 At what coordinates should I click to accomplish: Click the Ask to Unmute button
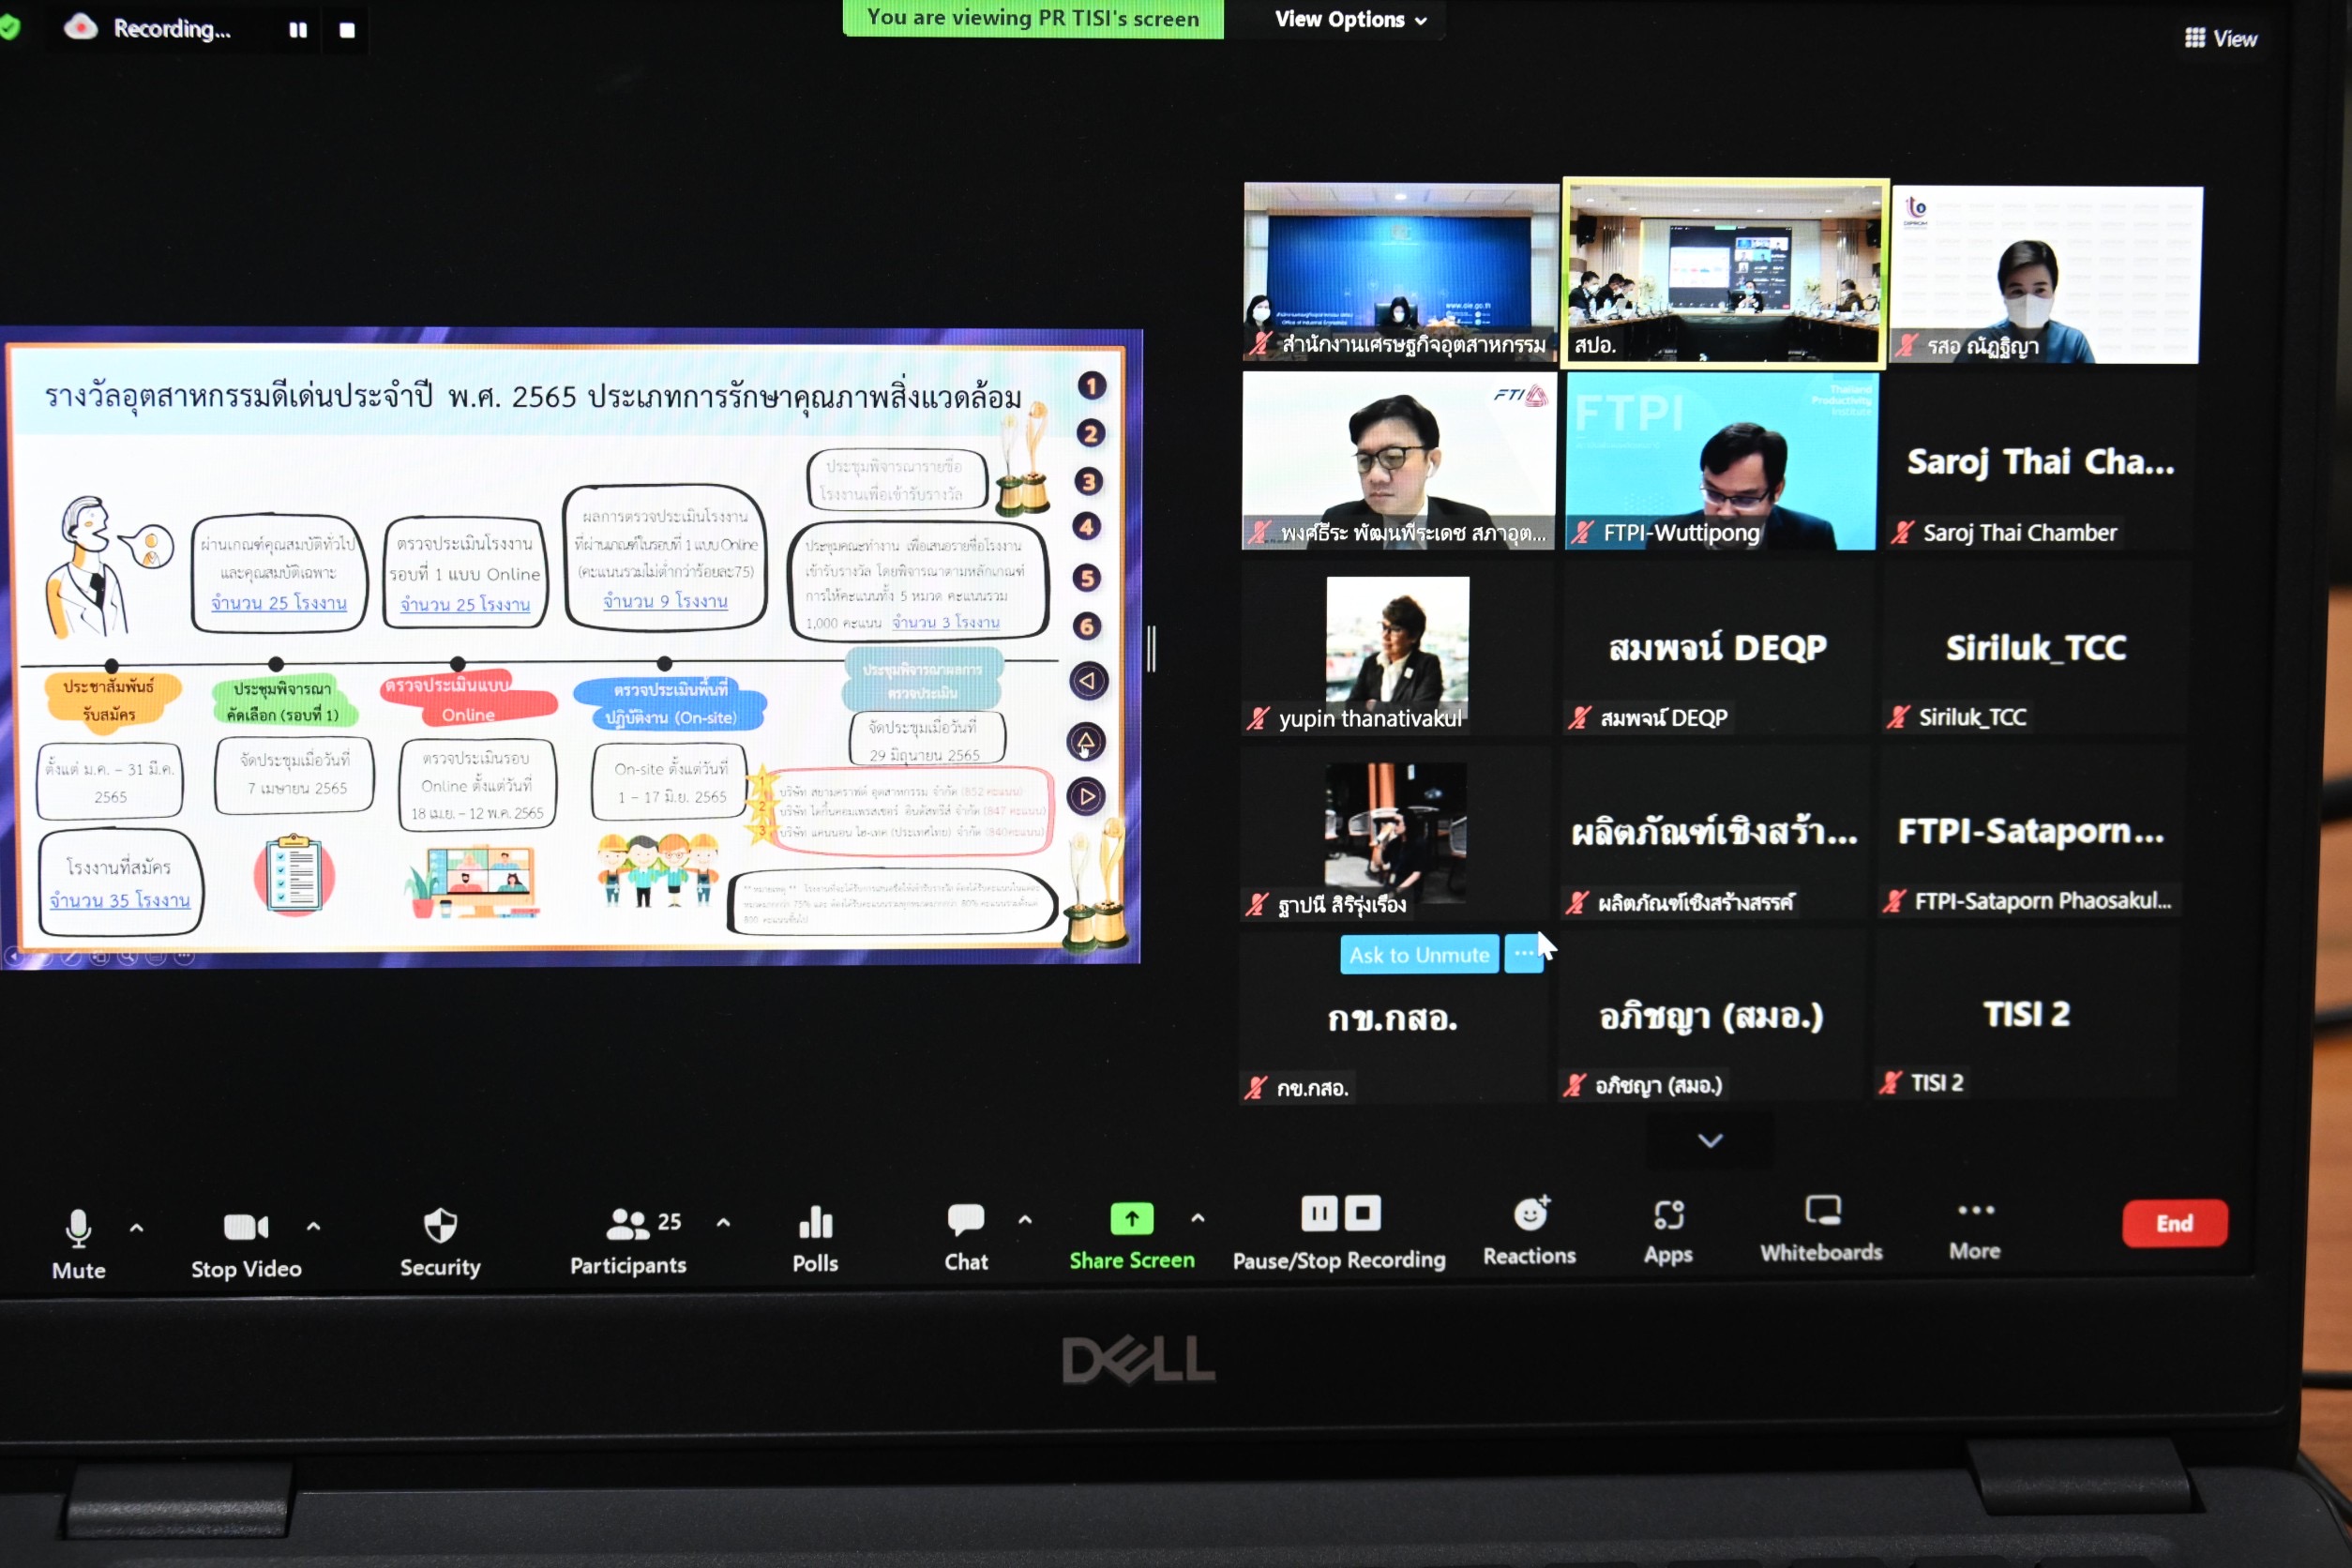1419,954
